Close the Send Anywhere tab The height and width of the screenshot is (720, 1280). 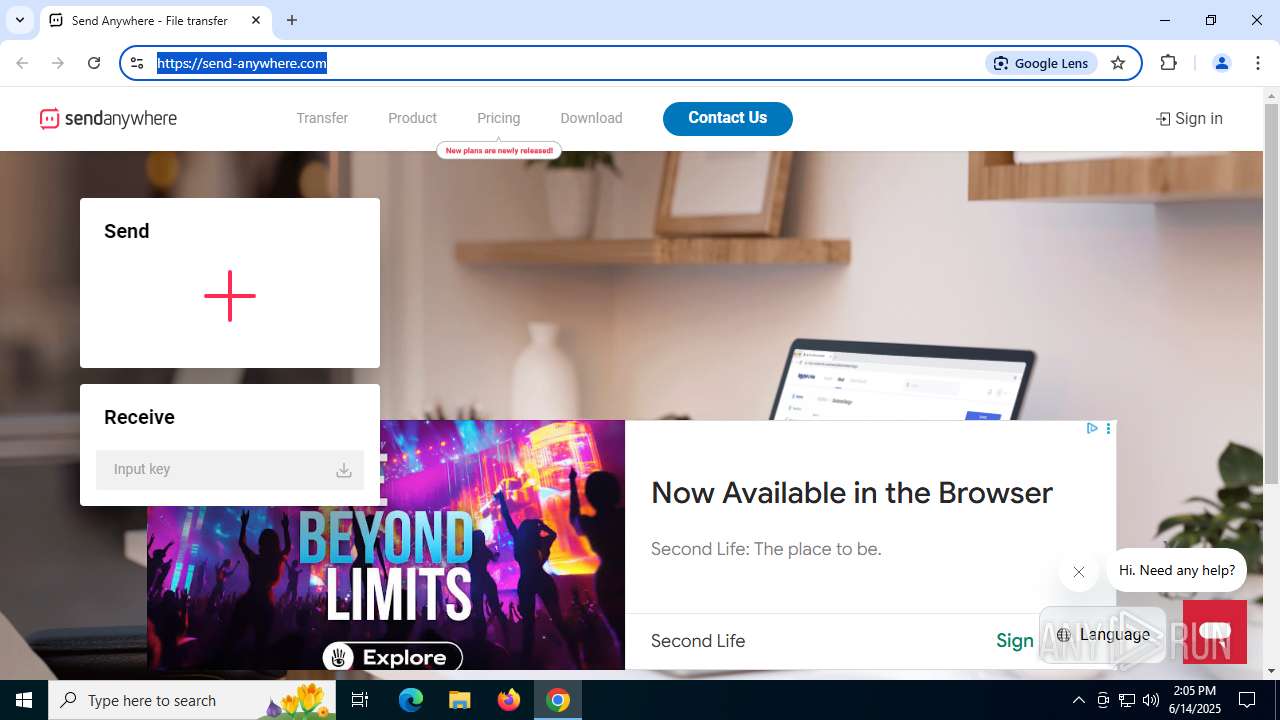click(256, 20)
